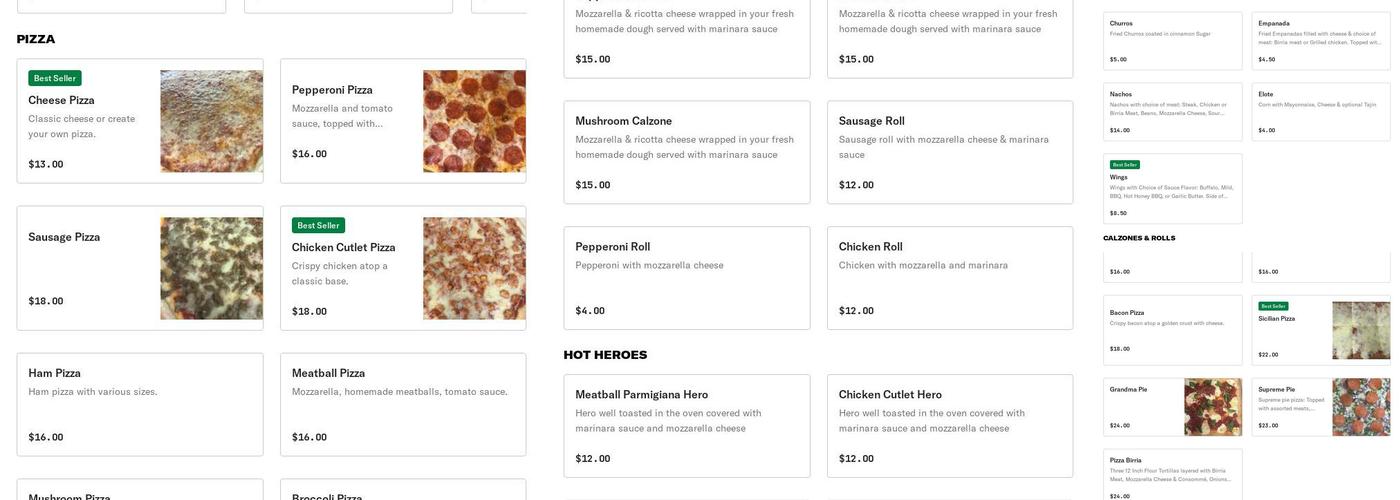
Task: Select Nachos from the menu
Action: 1173,112
